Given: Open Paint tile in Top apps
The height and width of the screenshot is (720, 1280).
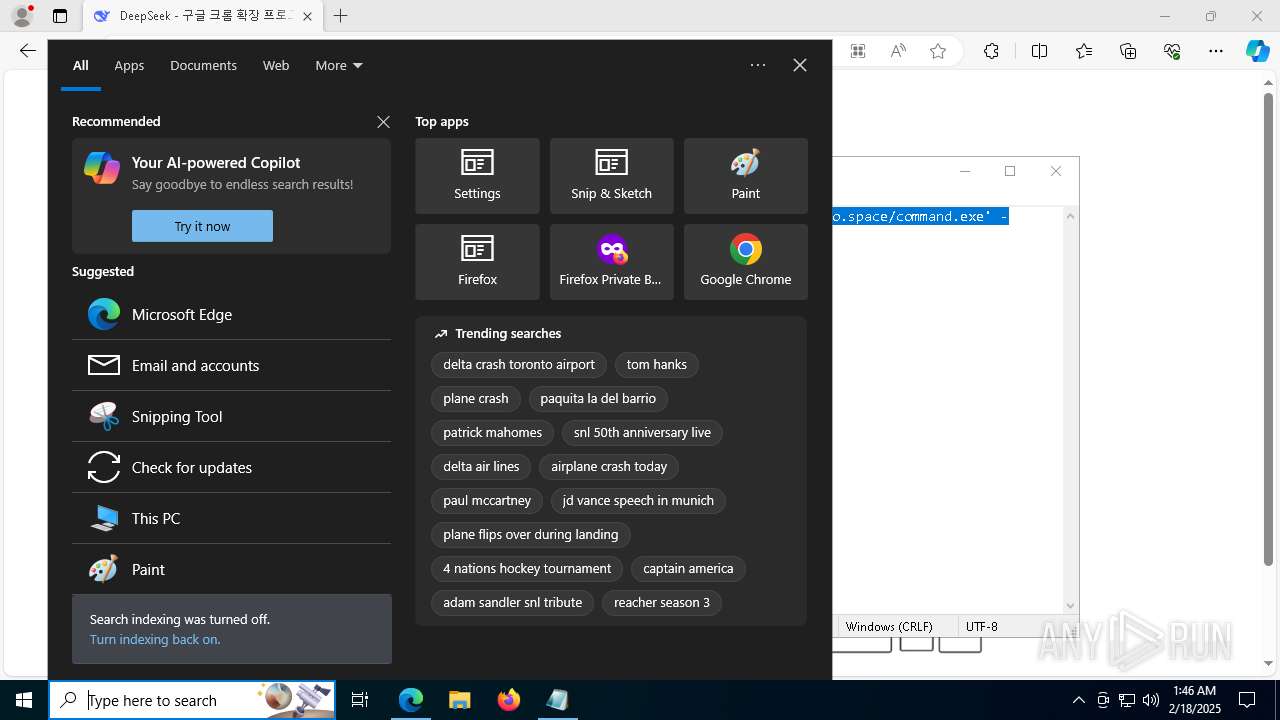Looking at the screenshot, I should click(x=745, y=176).
